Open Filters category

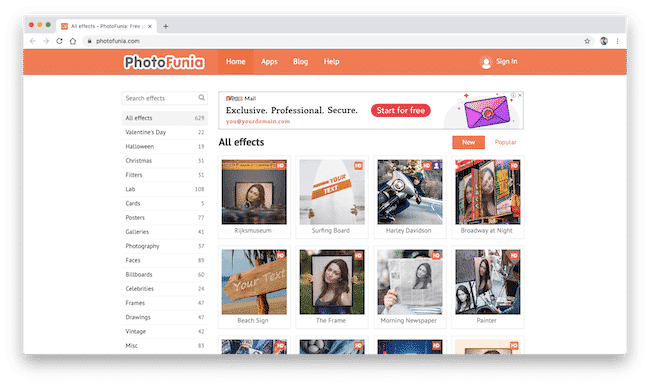pyautogui.click(x=165, y=175)
